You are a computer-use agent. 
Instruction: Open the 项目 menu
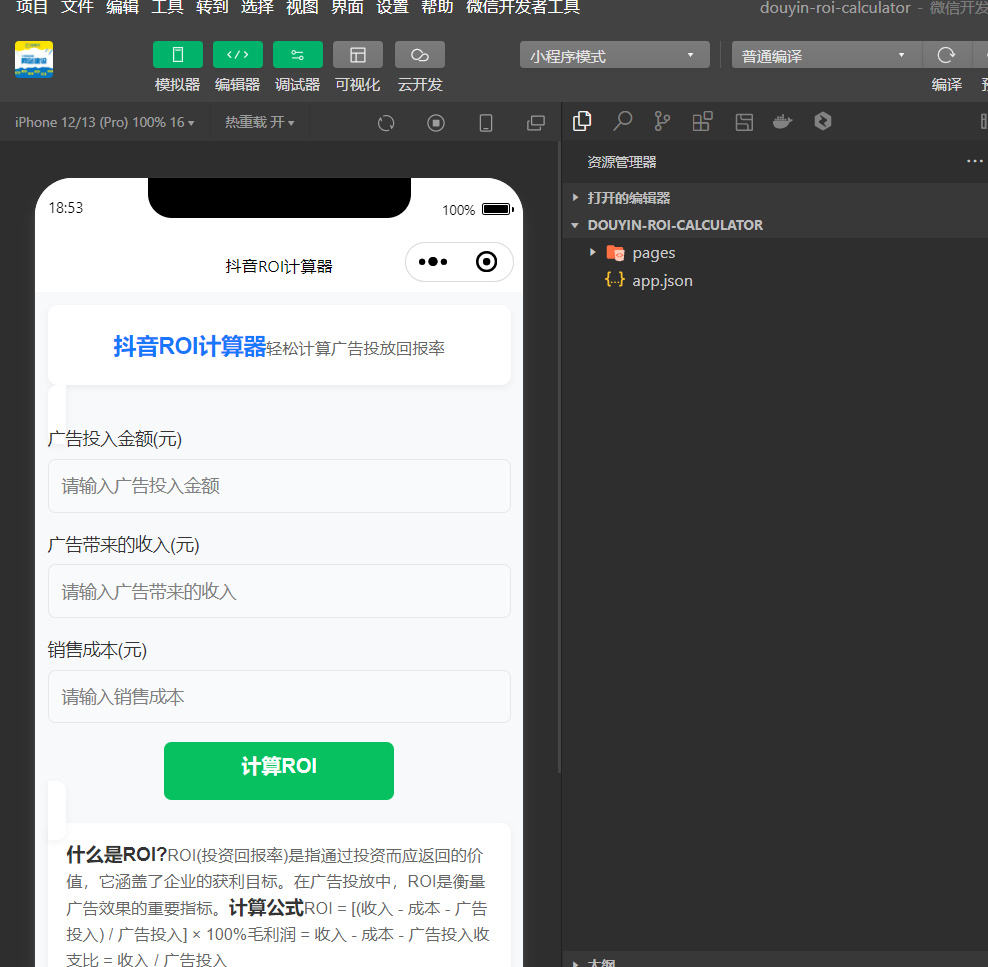[x=32, y=8]
